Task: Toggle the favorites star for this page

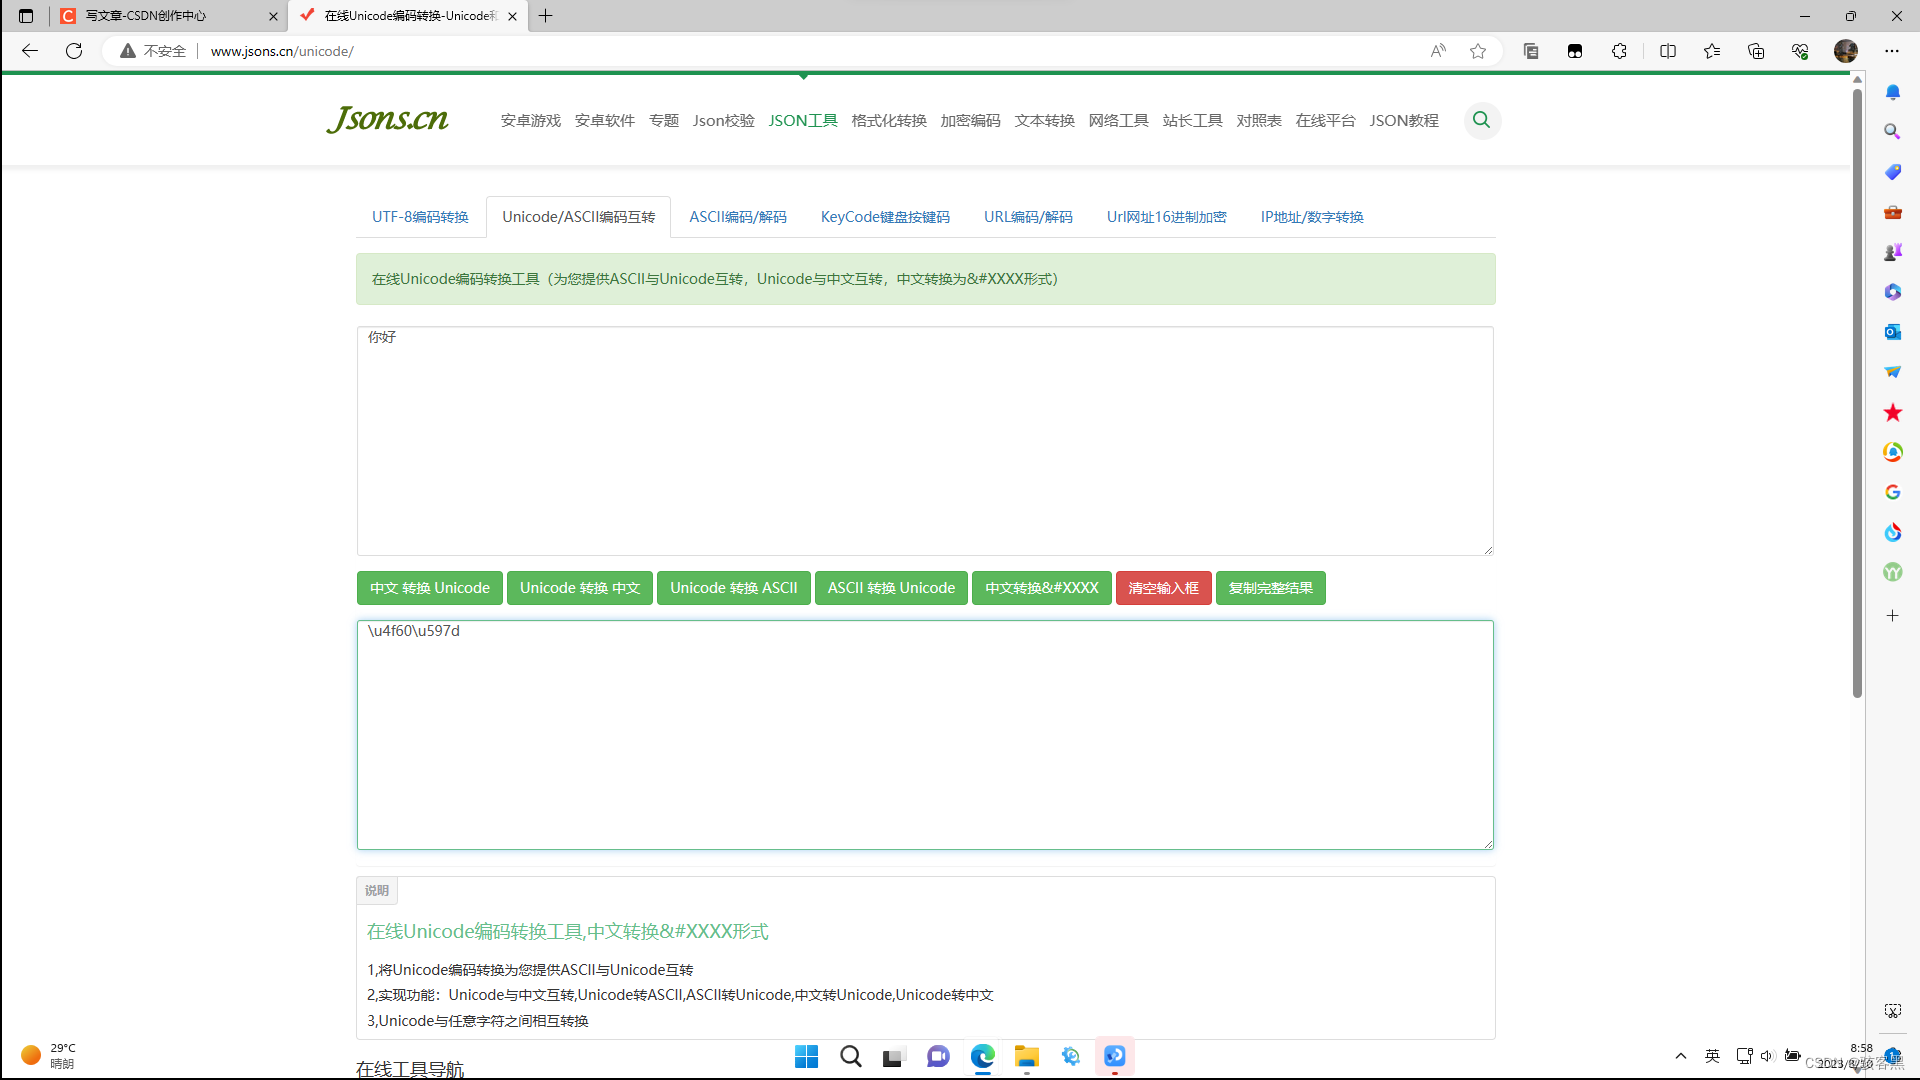Action: pyautogui.click(x=1478, y=51)
